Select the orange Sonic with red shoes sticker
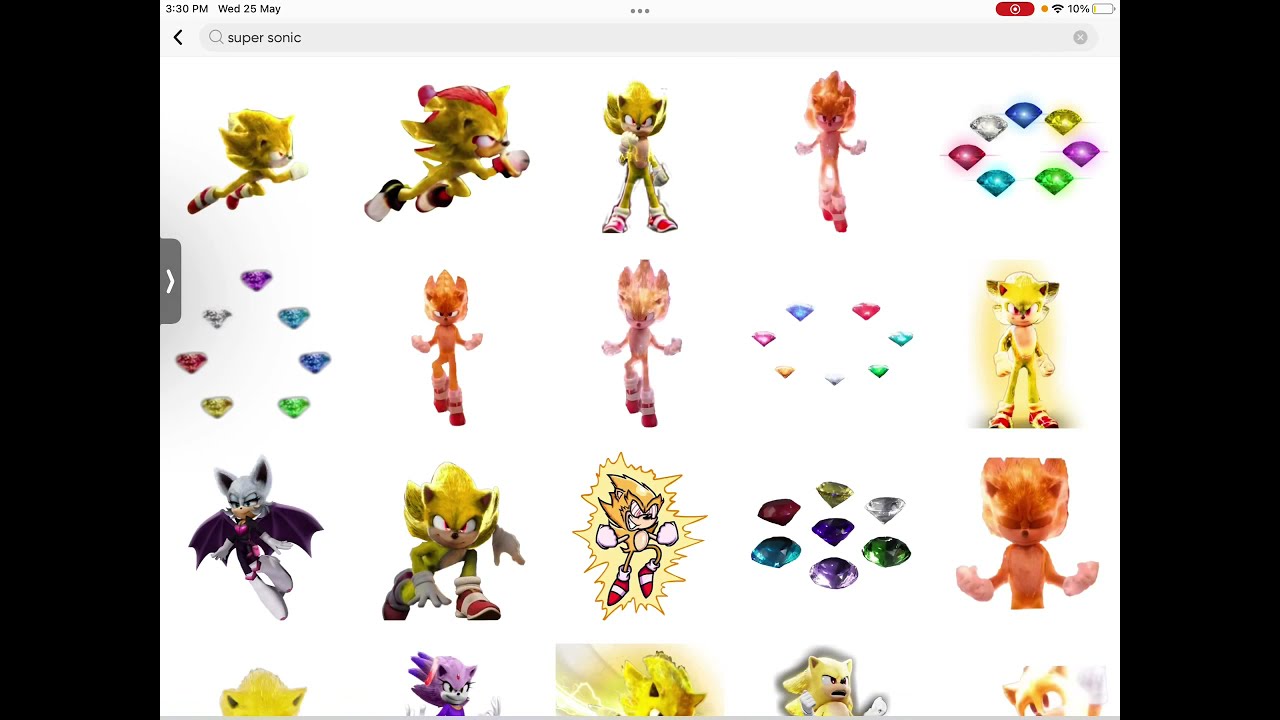The height and width of the screenshot is (720, 1280). coord(447,347)
